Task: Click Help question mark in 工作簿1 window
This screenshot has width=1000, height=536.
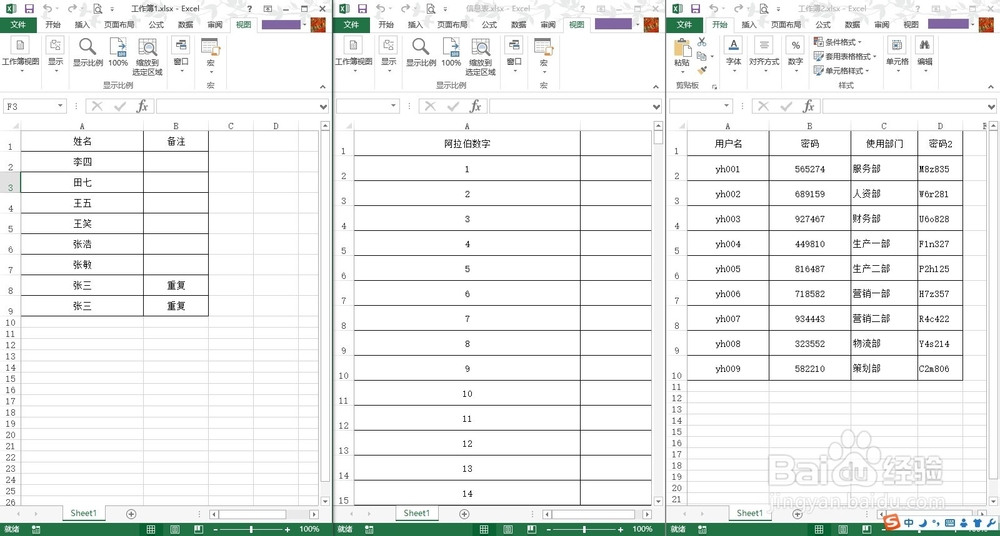Action: 249,9
